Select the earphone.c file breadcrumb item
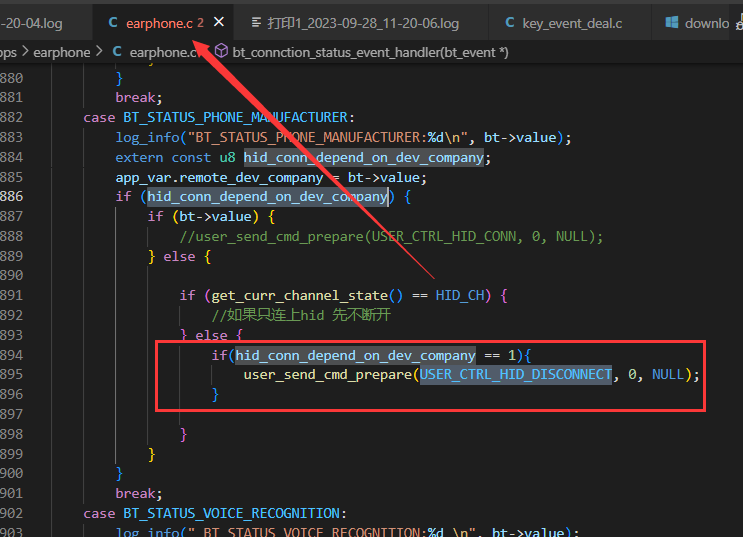Screen dimensions: 743x537 pyautogui.click(x=163, y=53)
